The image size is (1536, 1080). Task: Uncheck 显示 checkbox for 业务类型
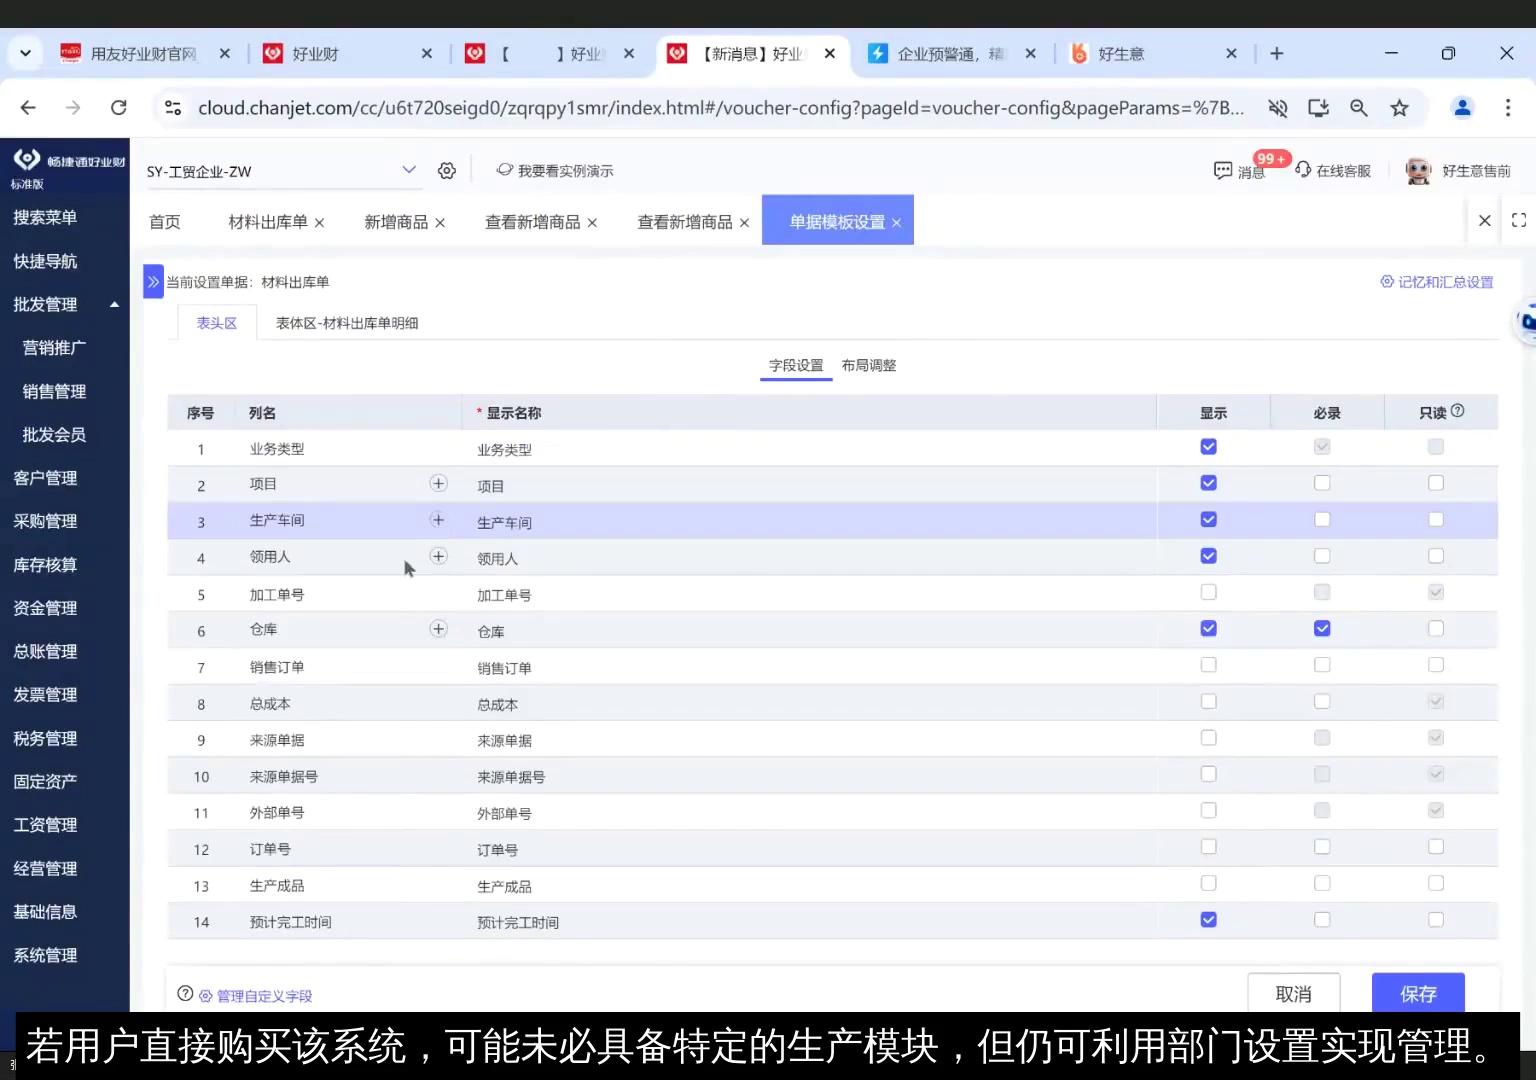point(1208,447)
